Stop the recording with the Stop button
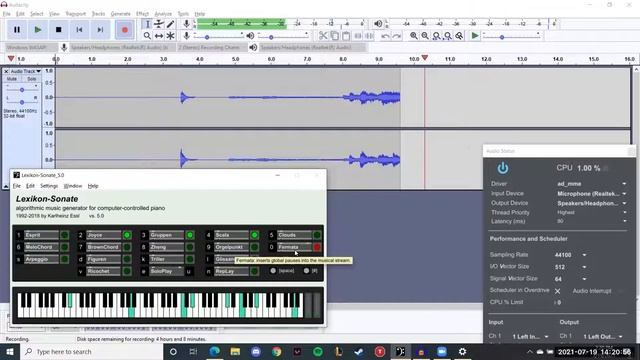The width and height of the screenshot is (640, 360). (x=58, y=30)
